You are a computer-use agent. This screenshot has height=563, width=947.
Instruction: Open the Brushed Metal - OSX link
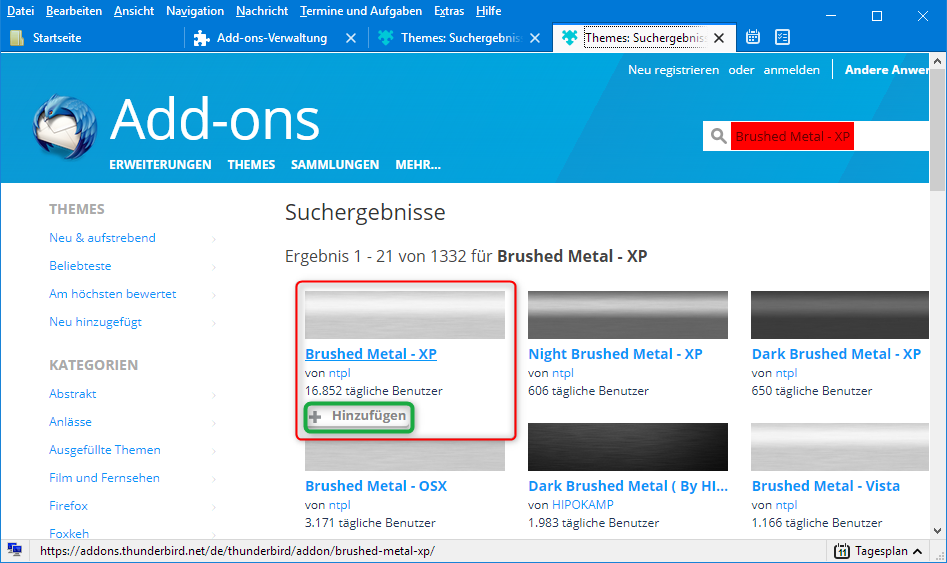tap(376, 486)
